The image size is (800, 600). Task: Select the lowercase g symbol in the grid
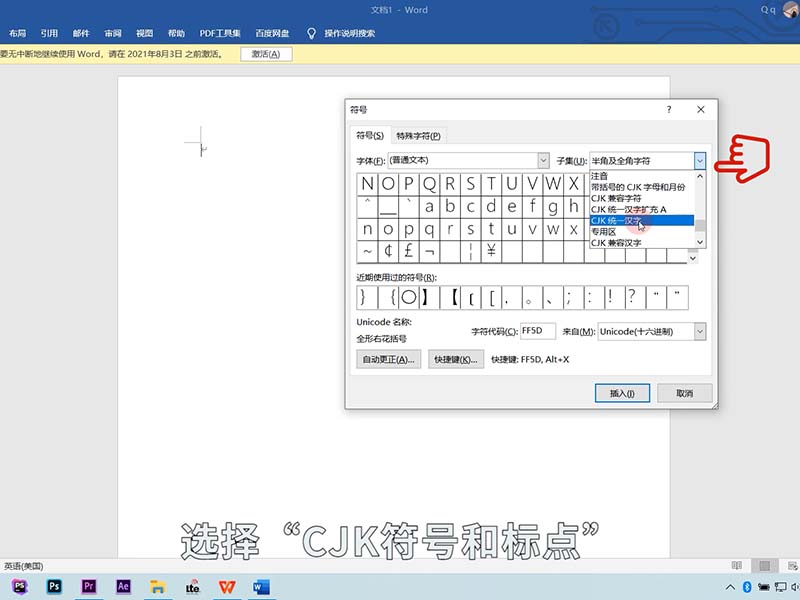point(553,206)
